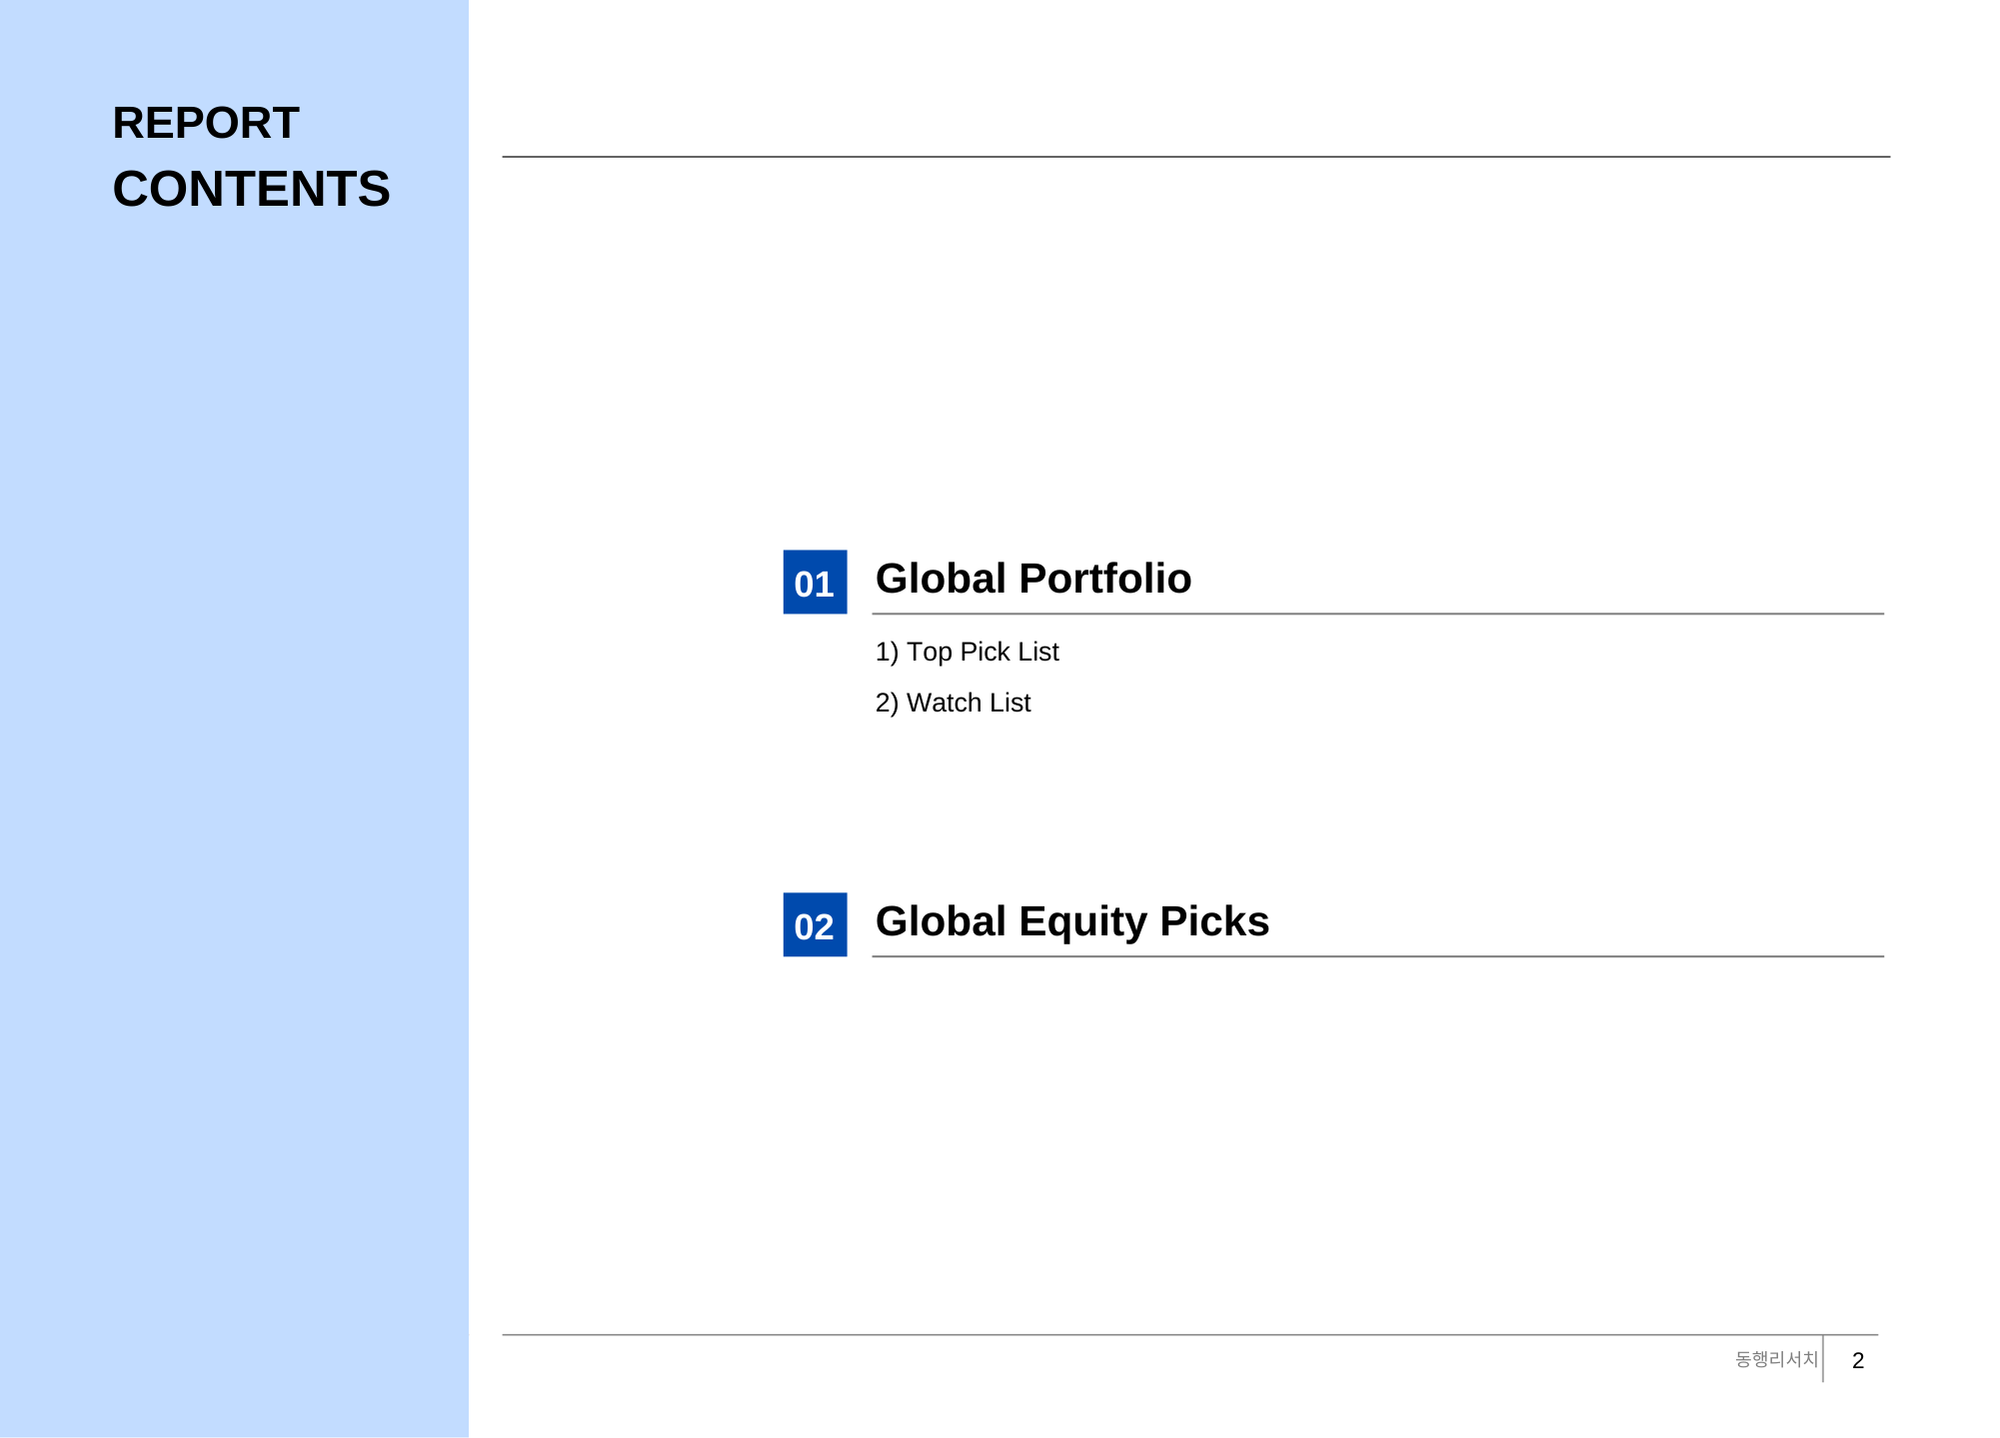
Task: Click the "2)" numbering before Watch List
Action: 886,703
